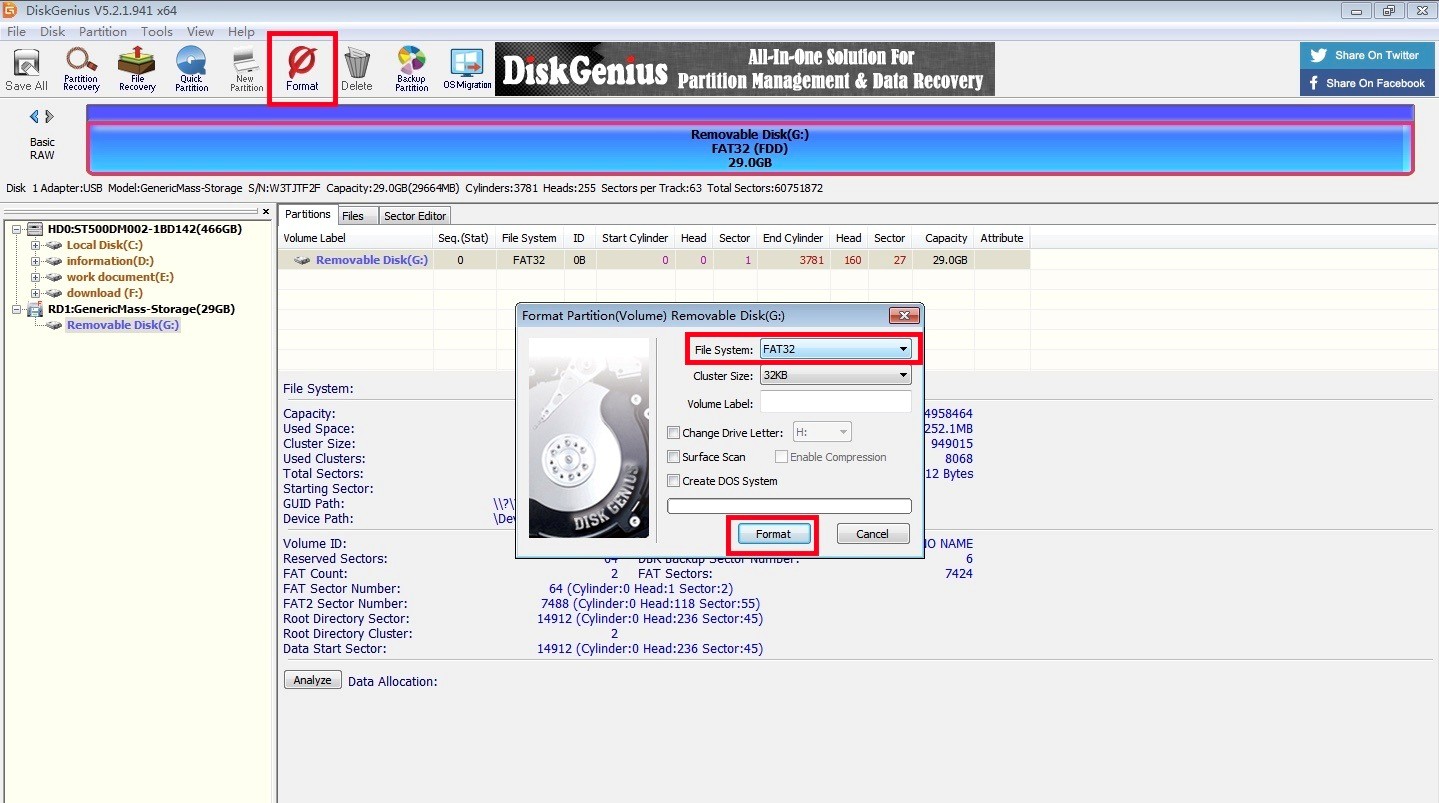Screen dimensions: 1439x803
Task: Click the Volume Label column header
Action: (356, 238)
